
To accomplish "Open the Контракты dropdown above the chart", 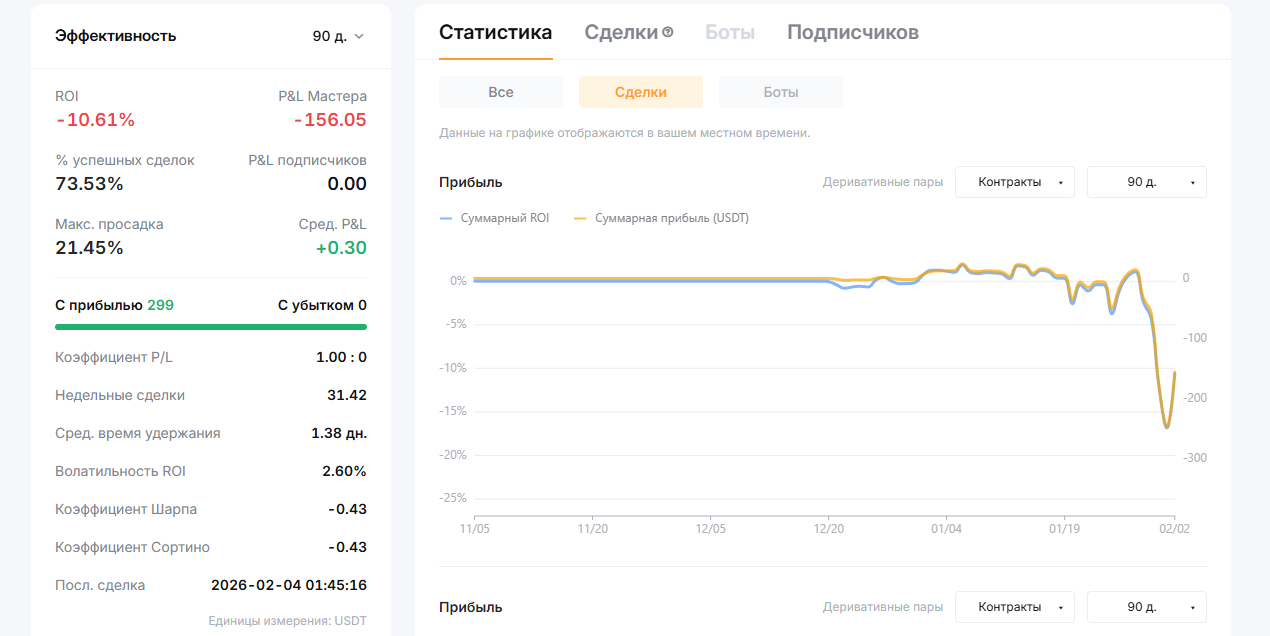I will (x=1014, y=182).
